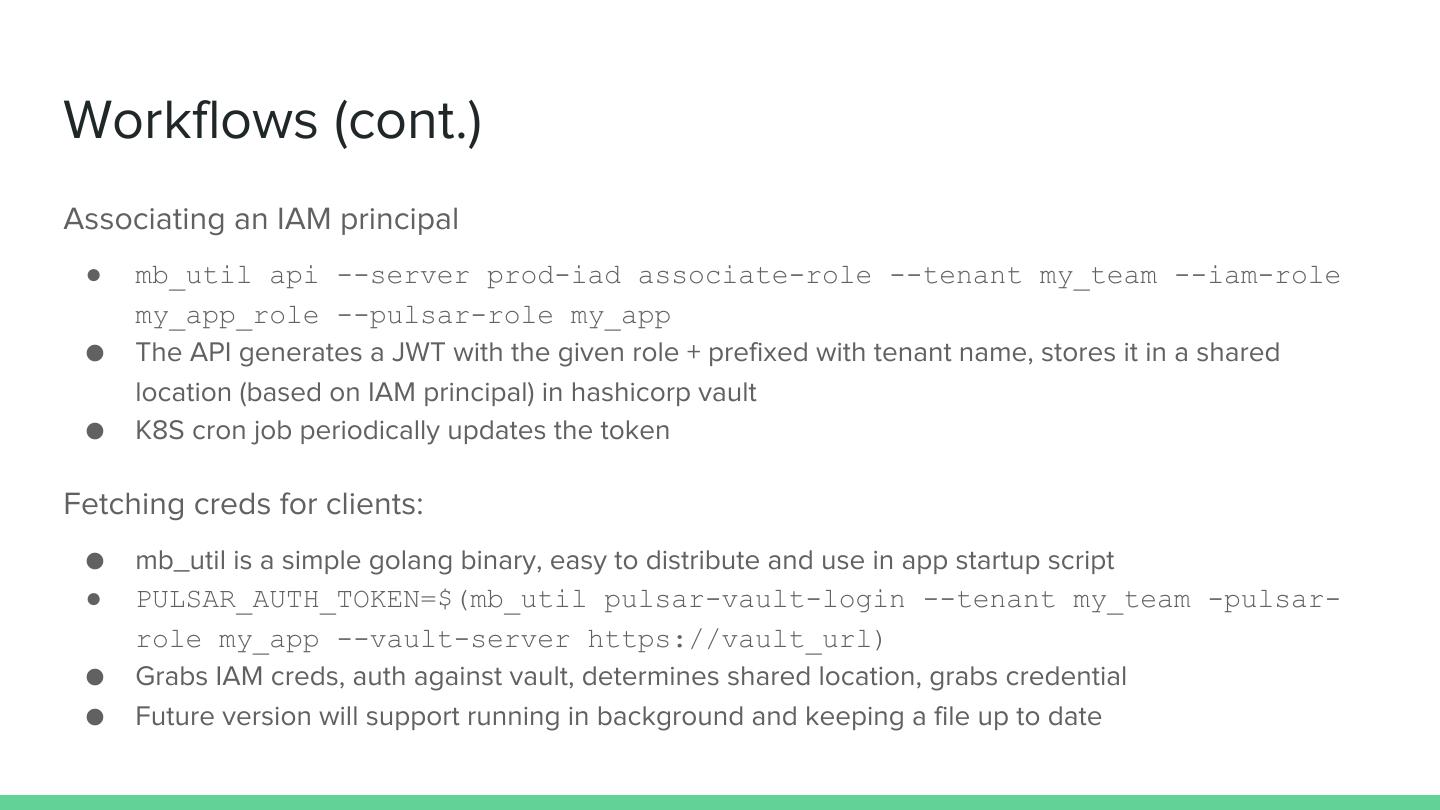Click the "--iam-role" flag in the first command
This screenshot has height=810, width=1440.
1257,276
